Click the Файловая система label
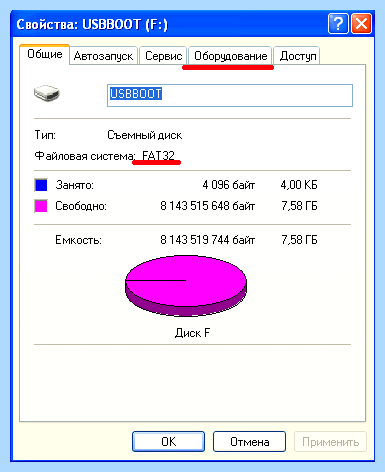Viewport: 385px width, 472px height. pyautogui.click(x=85, y=156)
